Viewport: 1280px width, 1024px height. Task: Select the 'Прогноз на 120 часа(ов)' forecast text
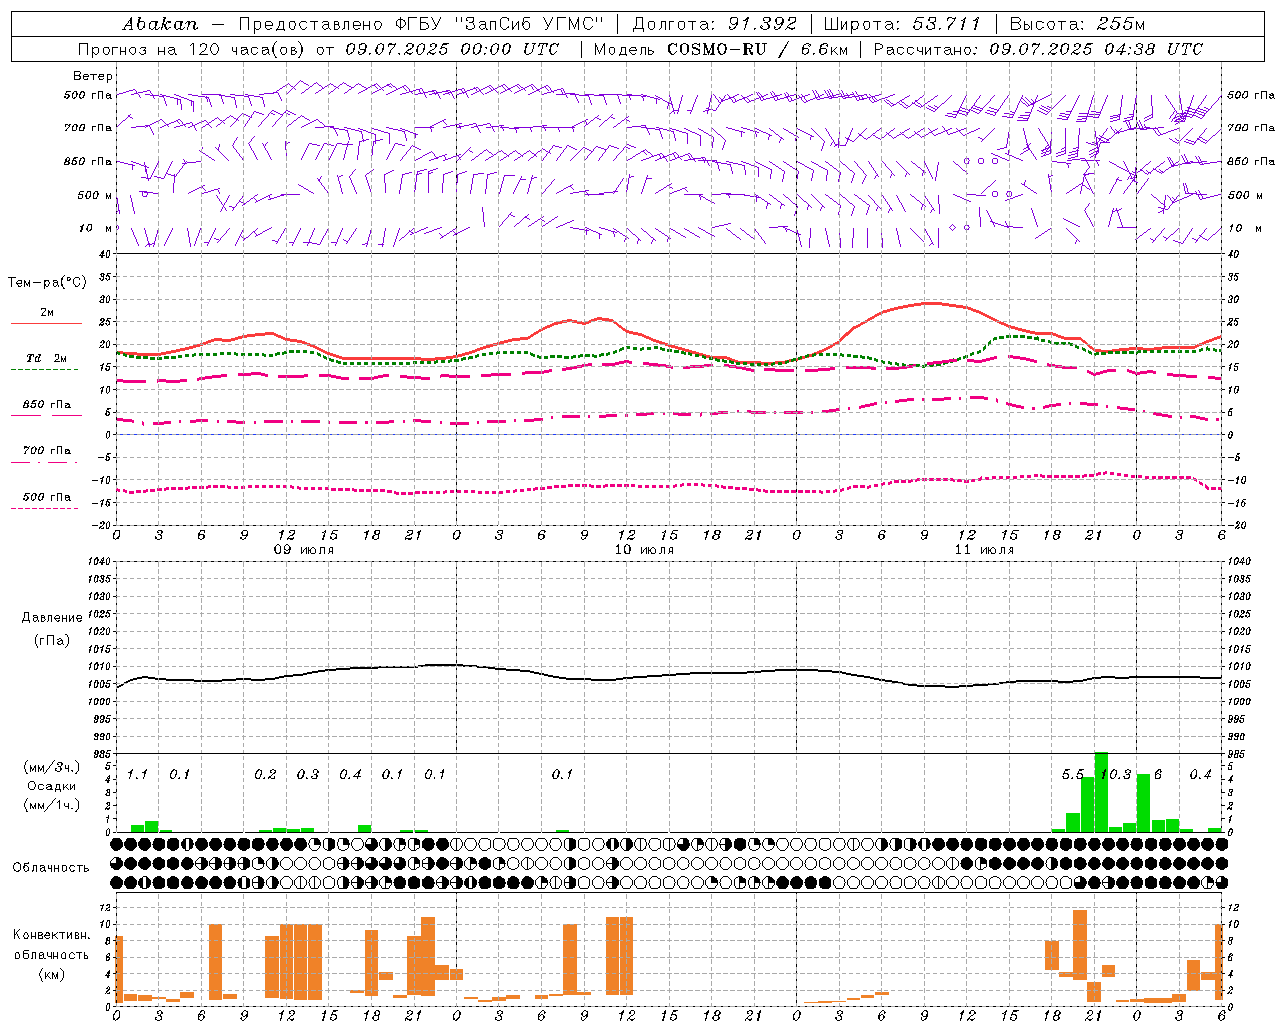click(193, 49)
